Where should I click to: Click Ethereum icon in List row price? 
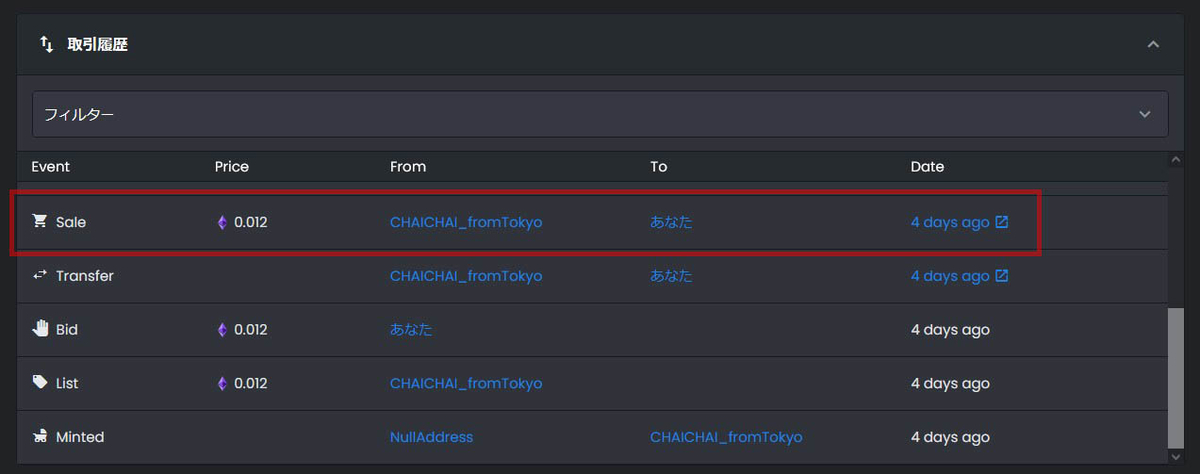(222, 383)
